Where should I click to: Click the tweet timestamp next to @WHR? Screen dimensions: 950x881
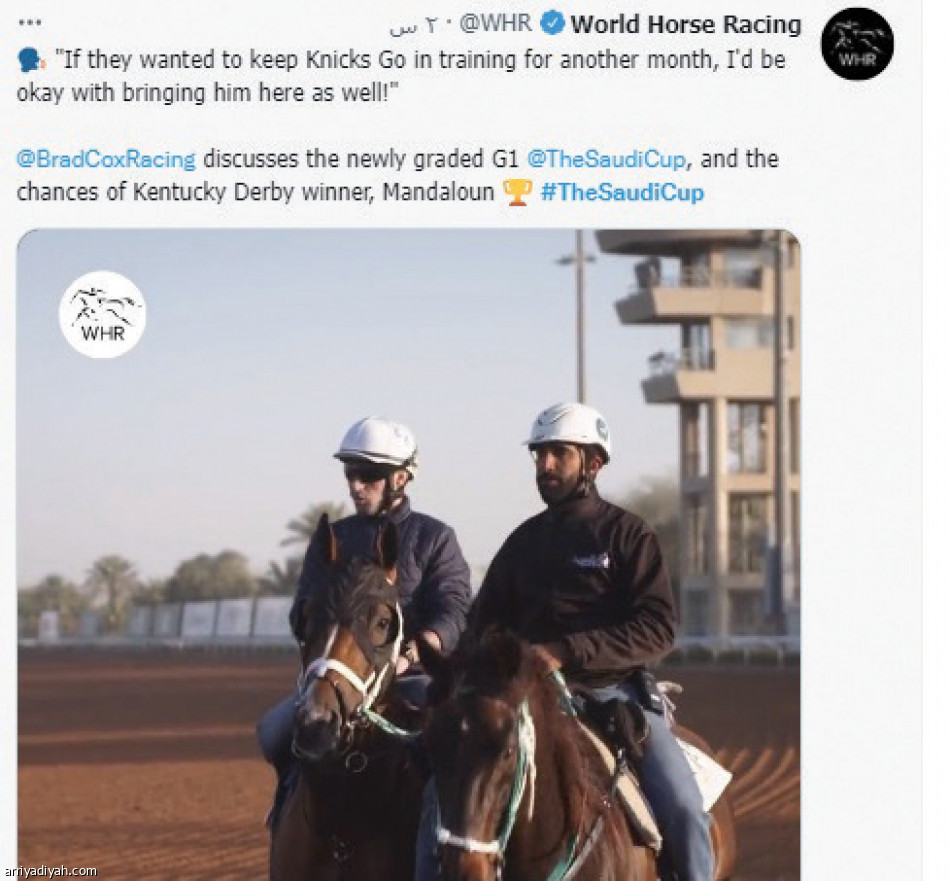pyautogui.click(x=413, y=25)
